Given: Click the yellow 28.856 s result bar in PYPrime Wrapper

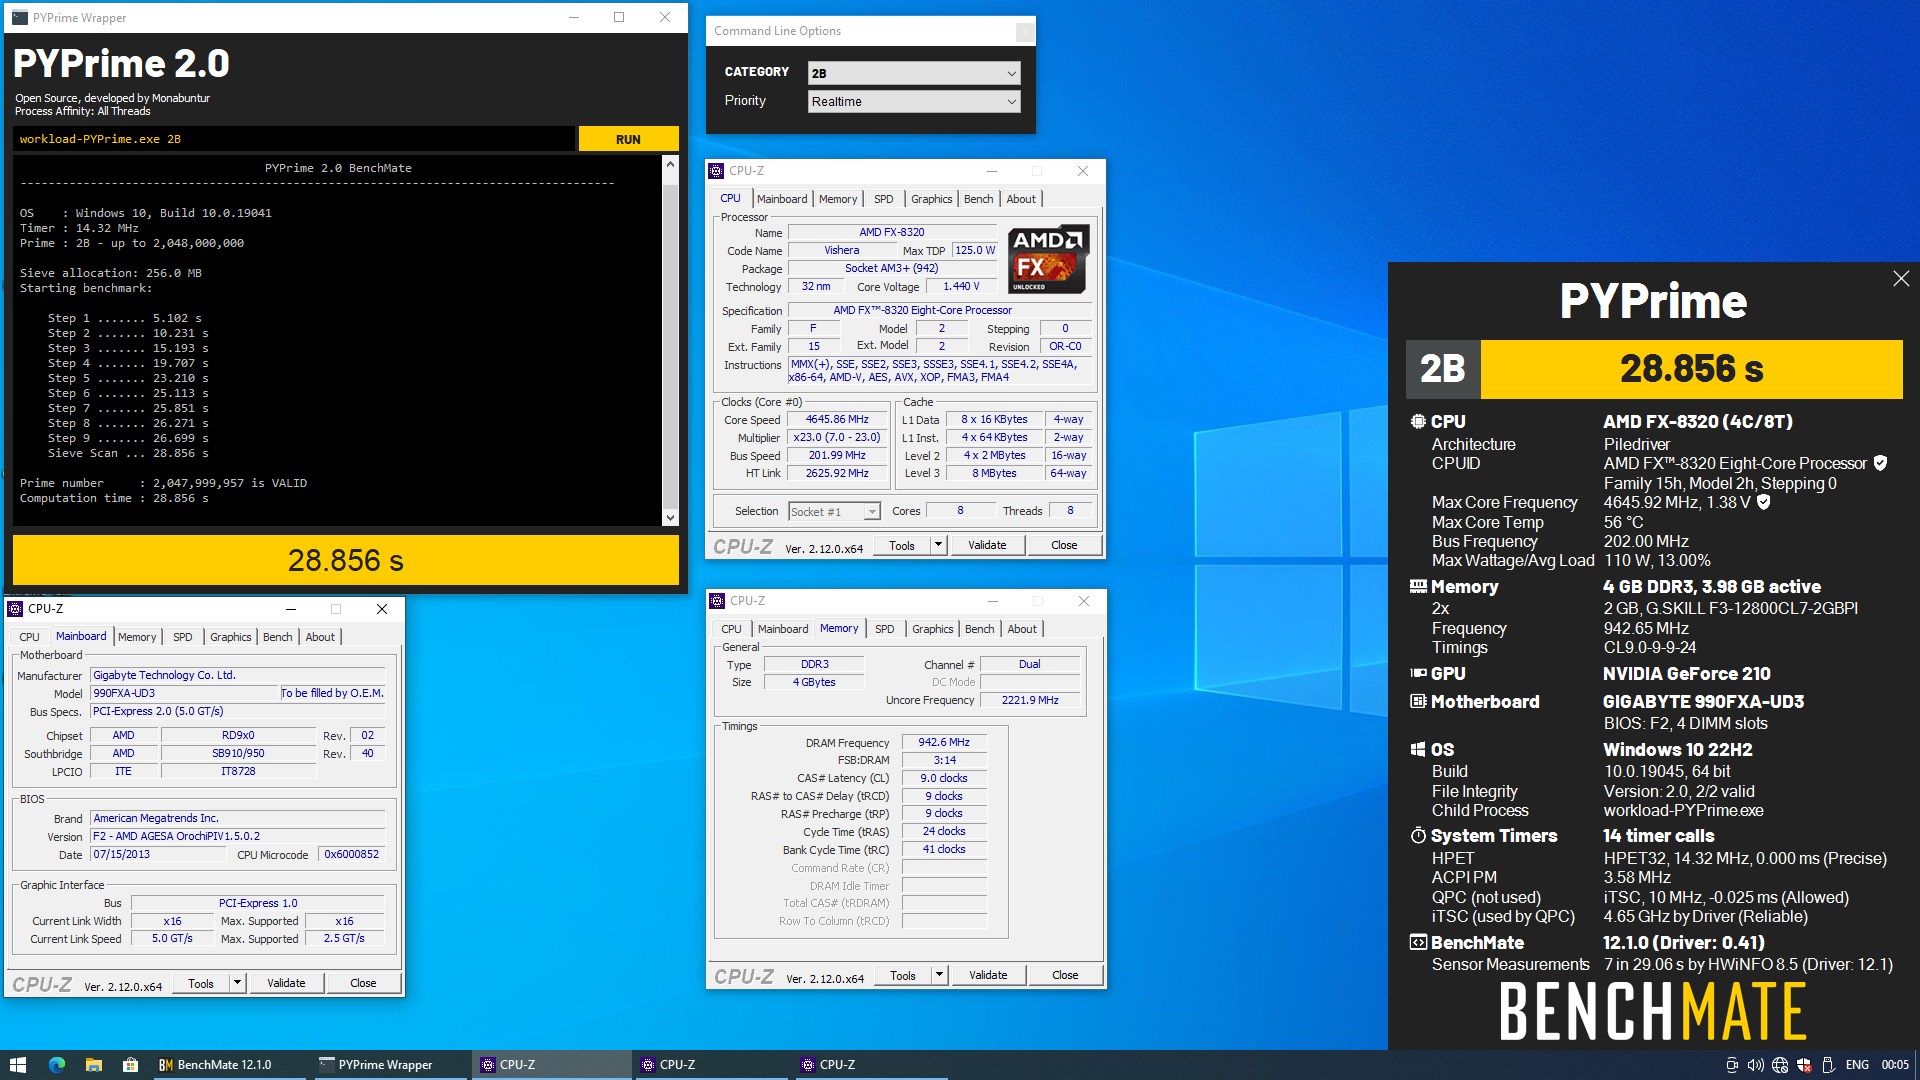Looking at the screenshot, I should 346,560.
